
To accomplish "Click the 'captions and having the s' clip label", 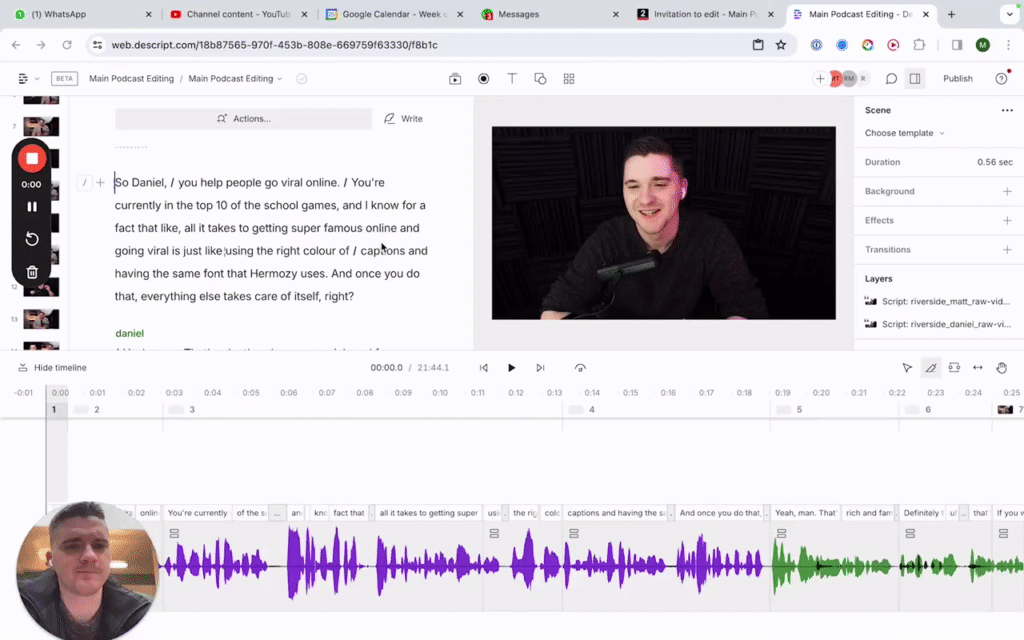I will click(x=617, y=513).
